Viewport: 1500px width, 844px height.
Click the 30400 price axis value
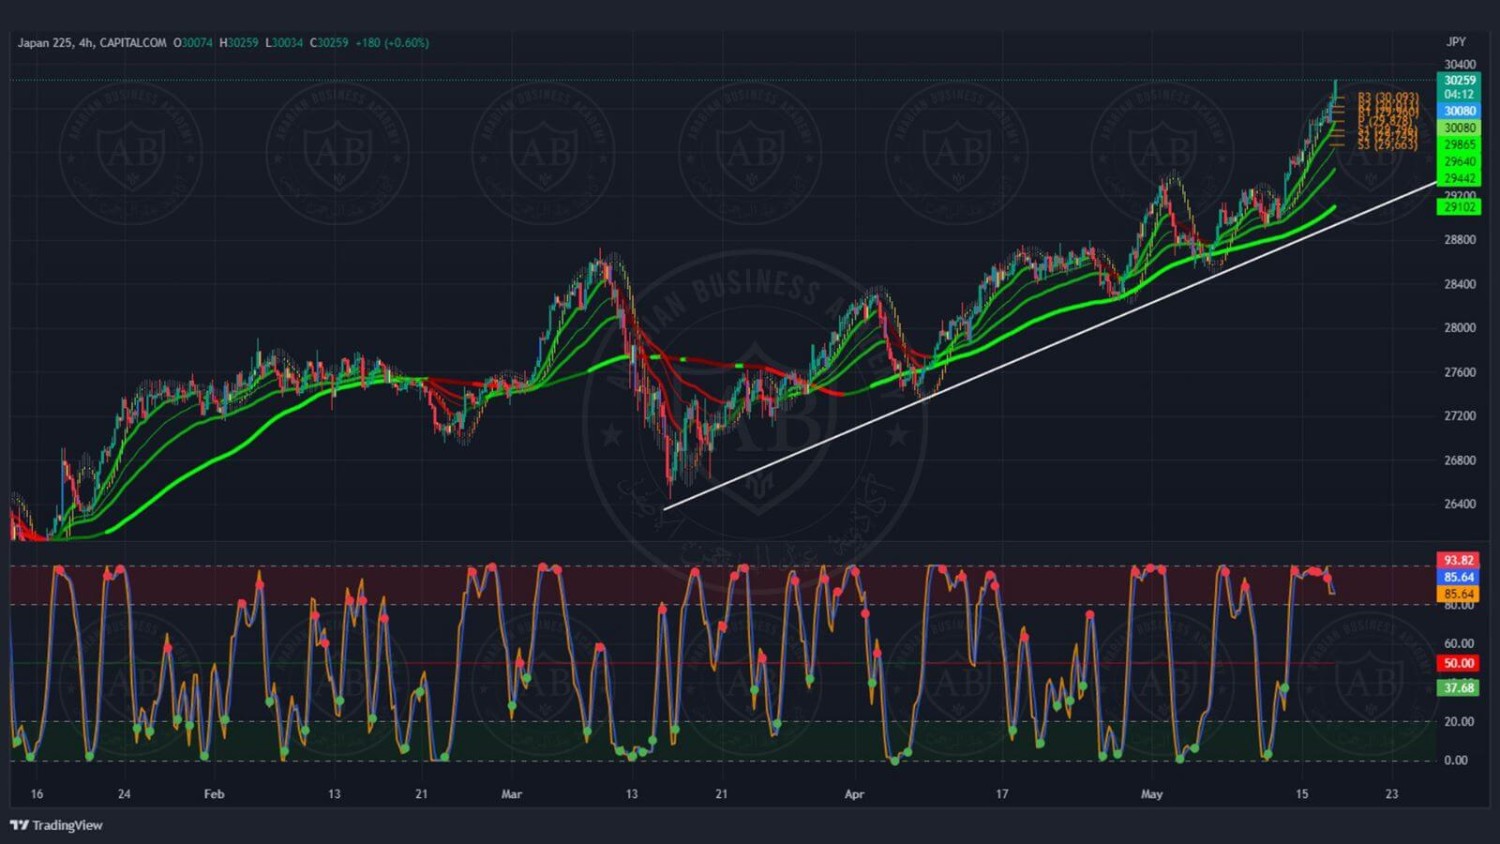tap(1460, 64)
